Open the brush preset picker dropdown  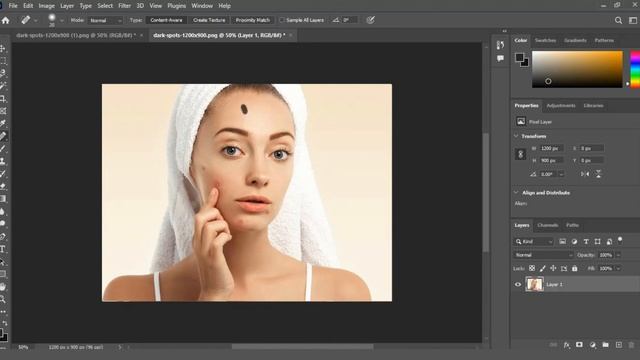tap(62, 20)
